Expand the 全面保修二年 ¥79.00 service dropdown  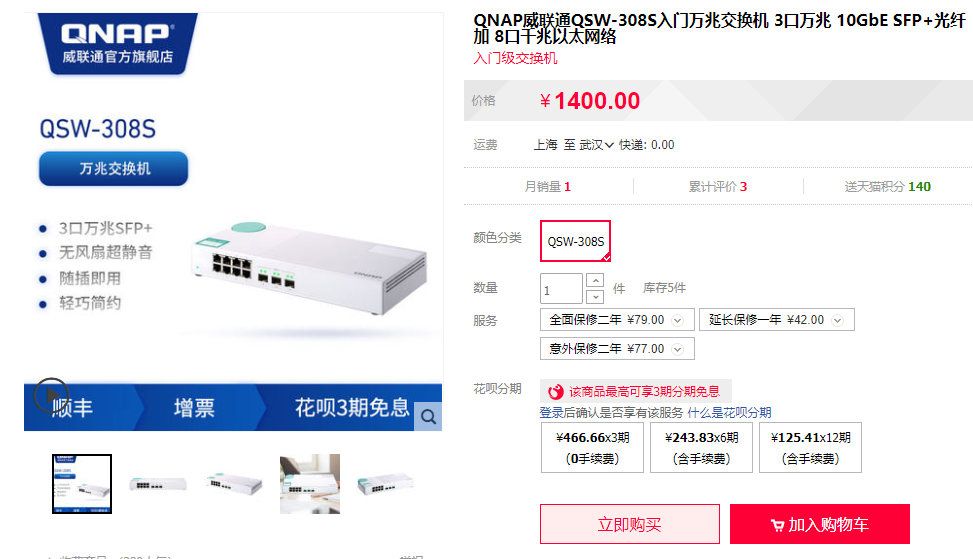(x=617, y=320)
